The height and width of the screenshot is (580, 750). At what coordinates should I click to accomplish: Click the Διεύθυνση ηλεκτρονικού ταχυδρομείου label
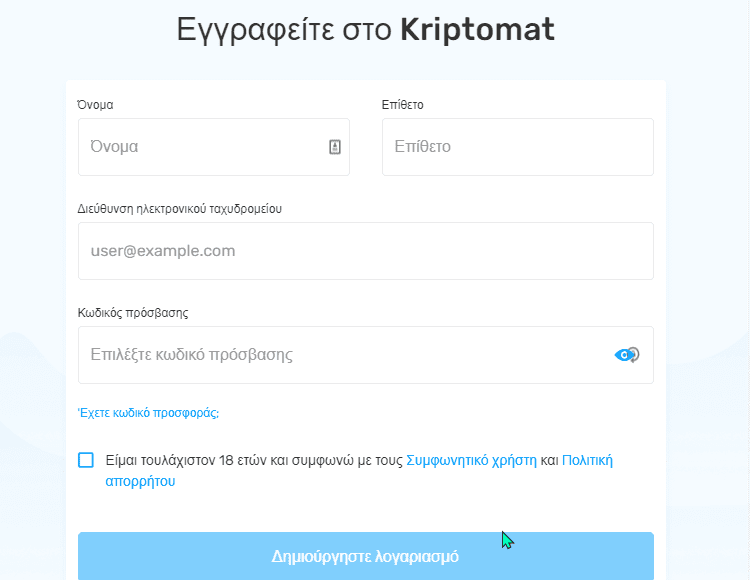(x=180, y=209)
